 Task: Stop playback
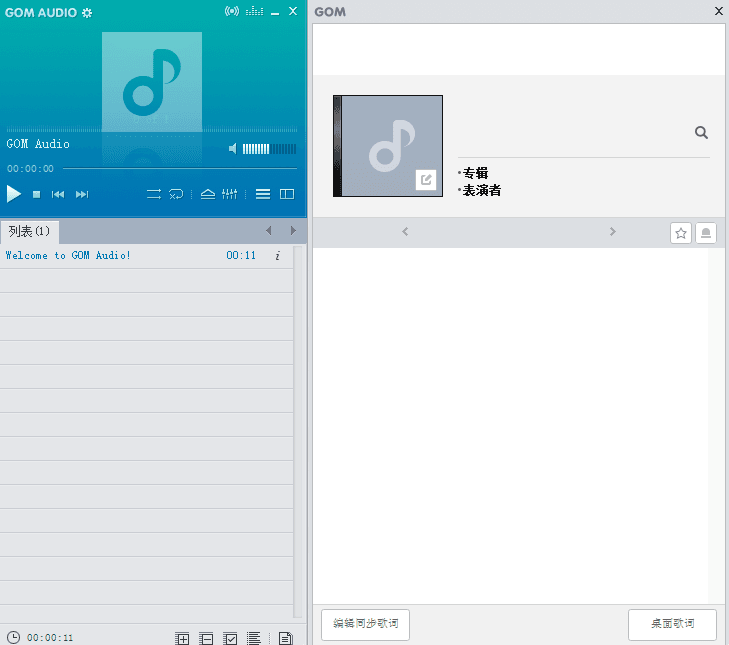(x=36, y=194)
